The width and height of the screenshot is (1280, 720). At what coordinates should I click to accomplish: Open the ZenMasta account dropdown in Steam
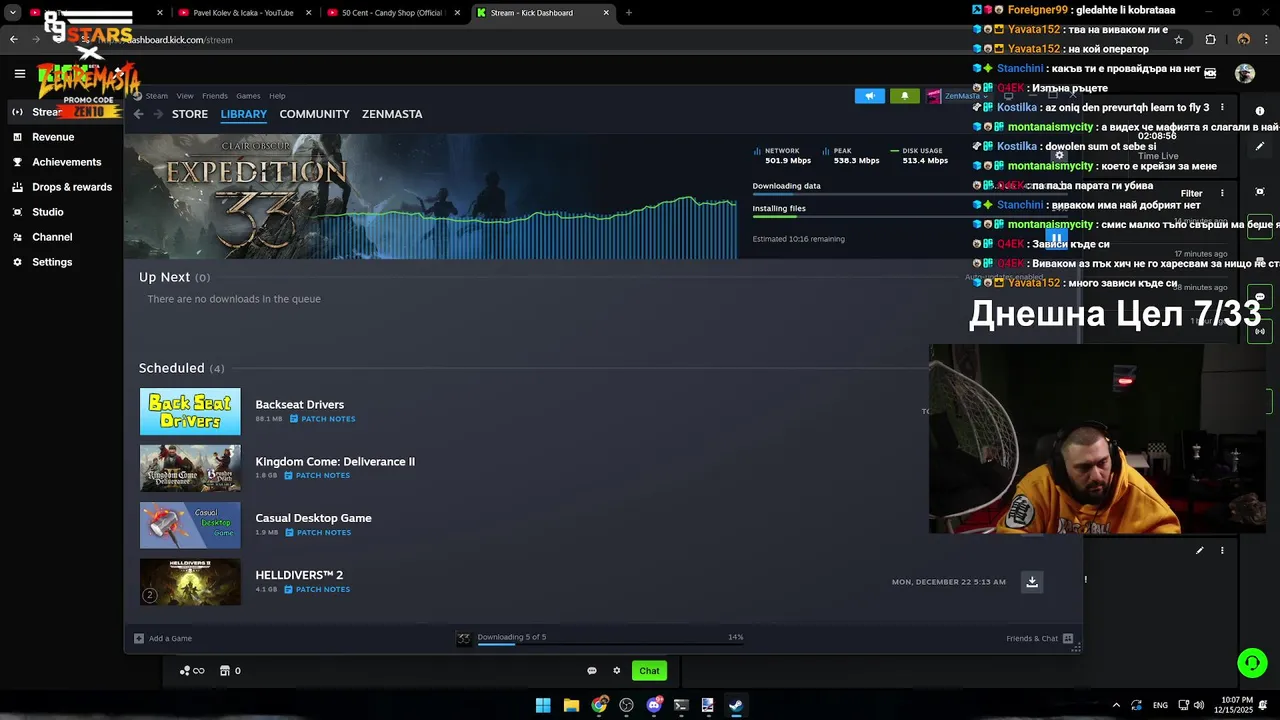pos(957,96)
